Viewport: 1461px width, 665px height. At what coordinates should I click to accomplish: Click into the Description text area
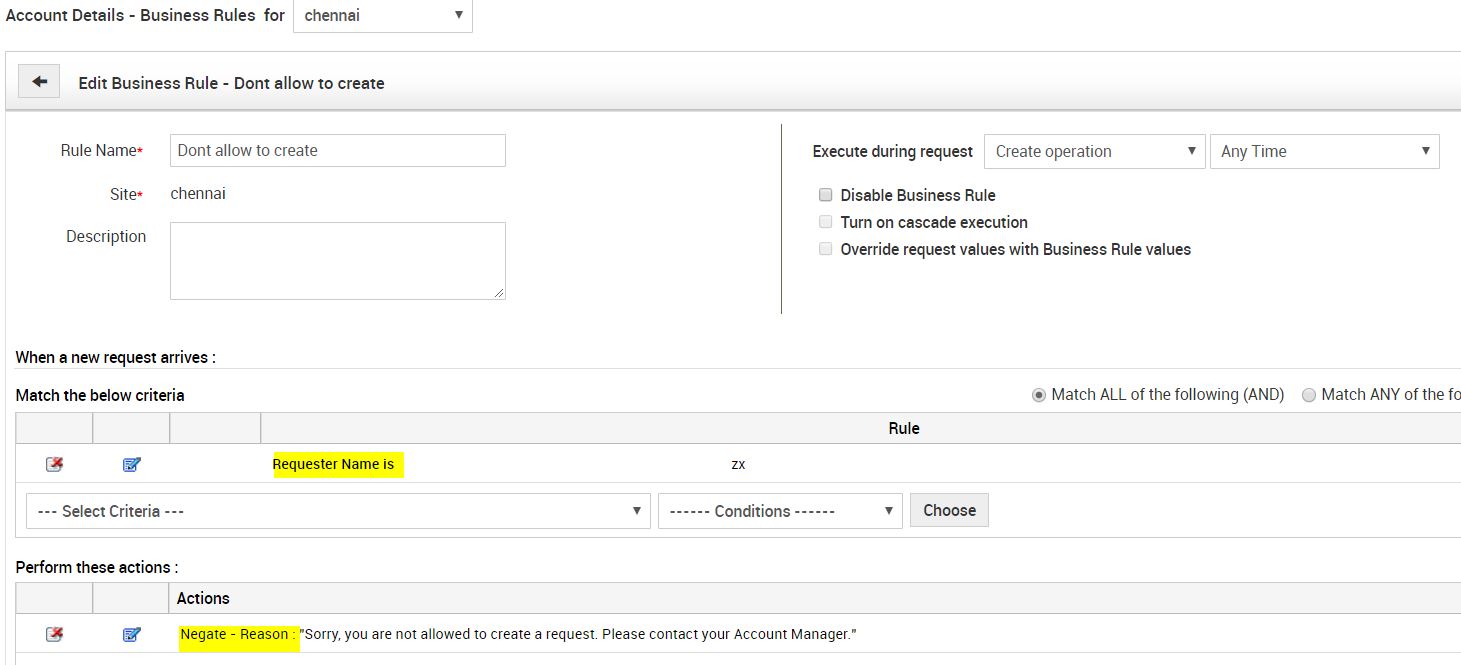pyautogui.click(x=337, y=260)
